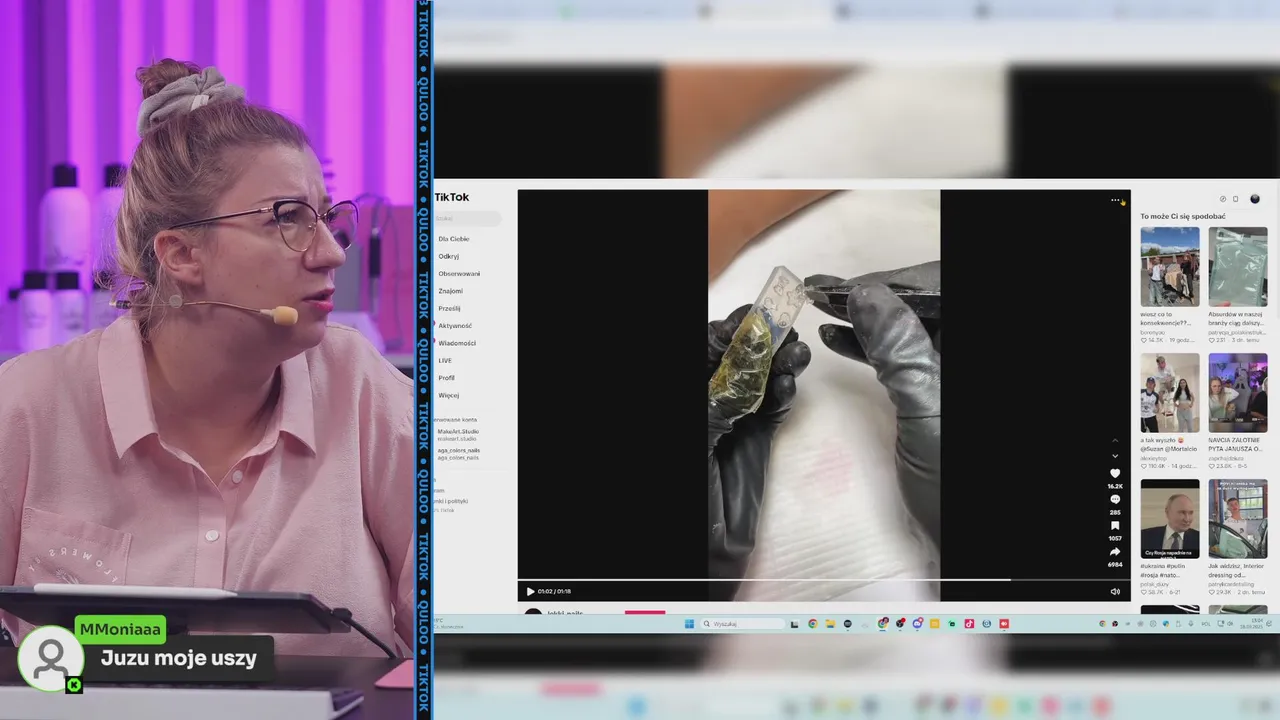The width and height of the screenshot is (1280, 720).
Task: Open the 'Absurdów w naszej branży' recommended video
Action: (1238, 266)
